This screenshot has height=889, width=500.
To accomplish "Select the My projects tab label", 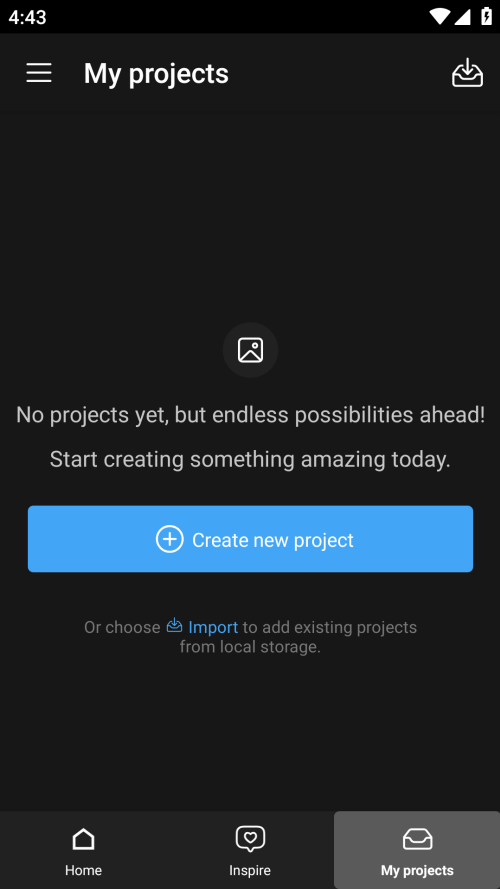I will tap(417, 870).
